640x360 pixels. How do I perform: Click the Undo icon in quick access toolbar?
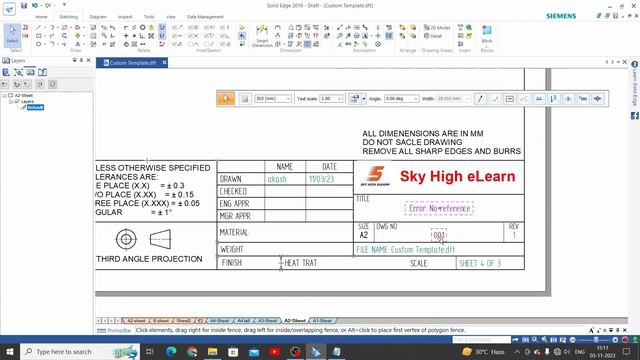[x=35, y=6]
